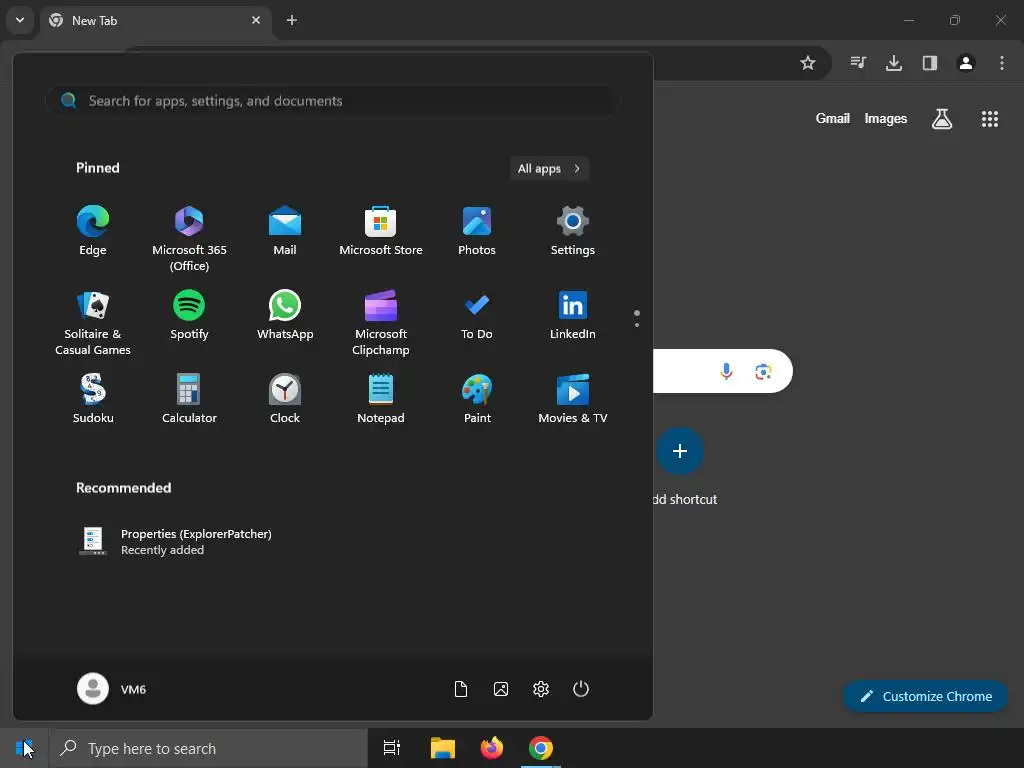Launch Notepad

(381, 399)
